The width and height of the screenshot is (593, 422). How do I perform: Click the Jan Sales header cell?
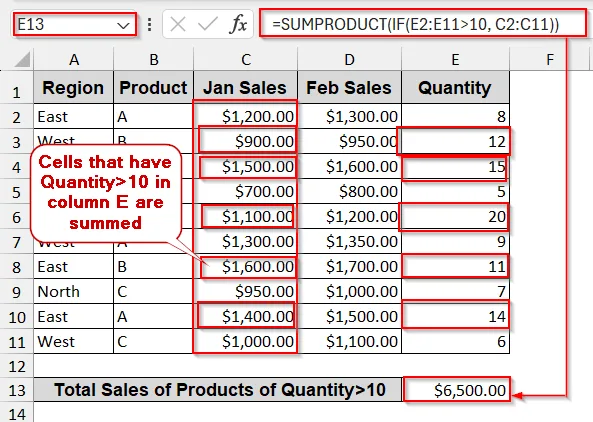[x=245, y=87]
